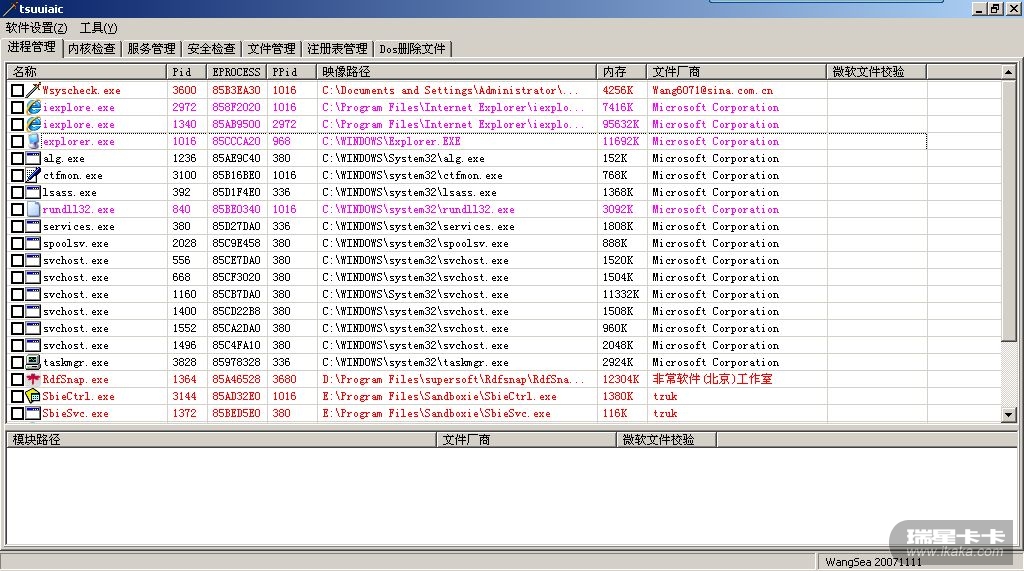The width and height of the screenshot is (1024, 571).
Task: Click C:\WINDOWS\Explorer.EXE image path
Action: point(391,141)
